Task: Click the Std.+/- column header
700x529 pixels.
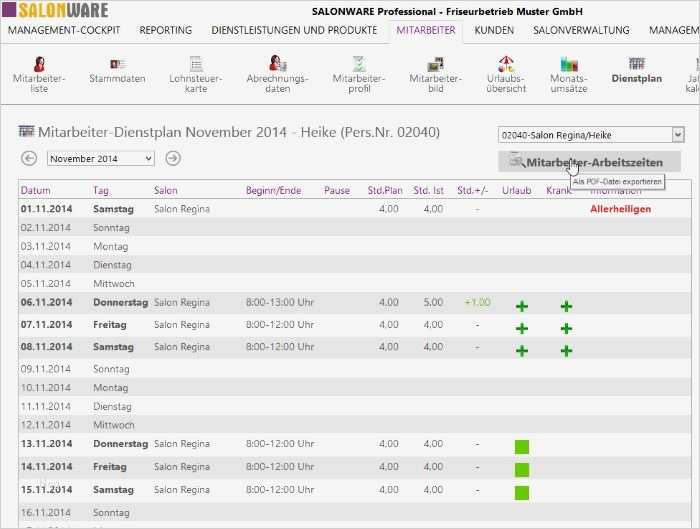Action: click(x=472, y=191)
